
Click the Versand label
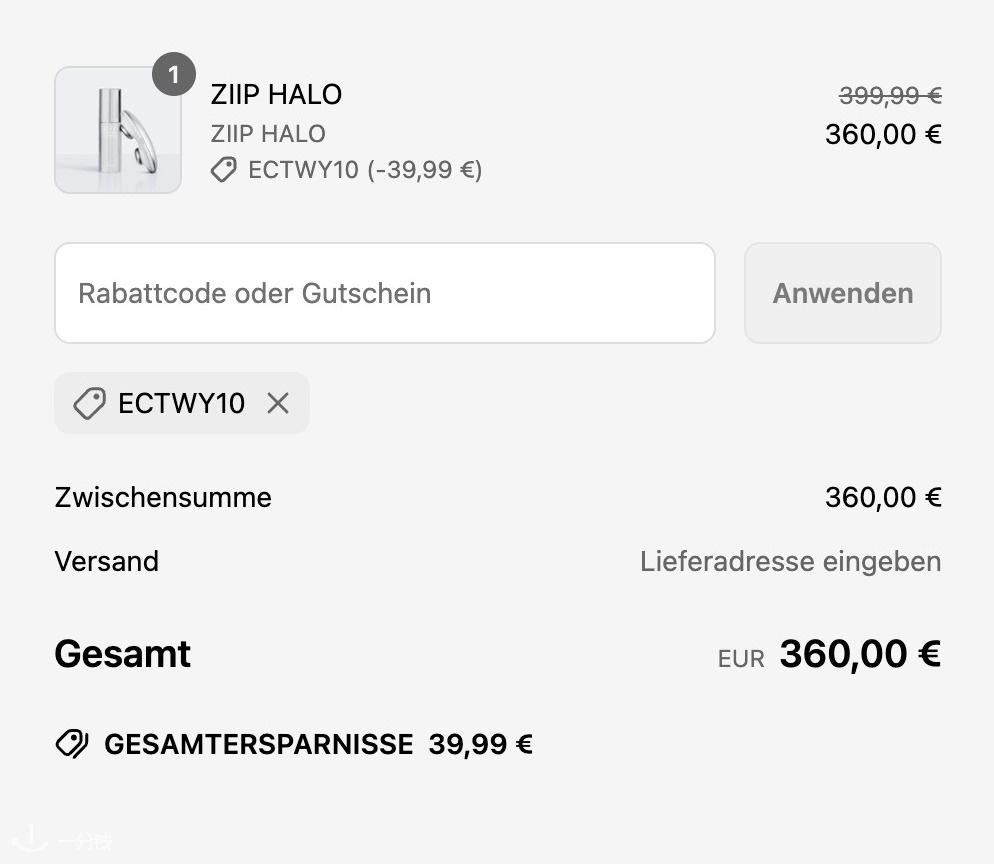point(106,562)
